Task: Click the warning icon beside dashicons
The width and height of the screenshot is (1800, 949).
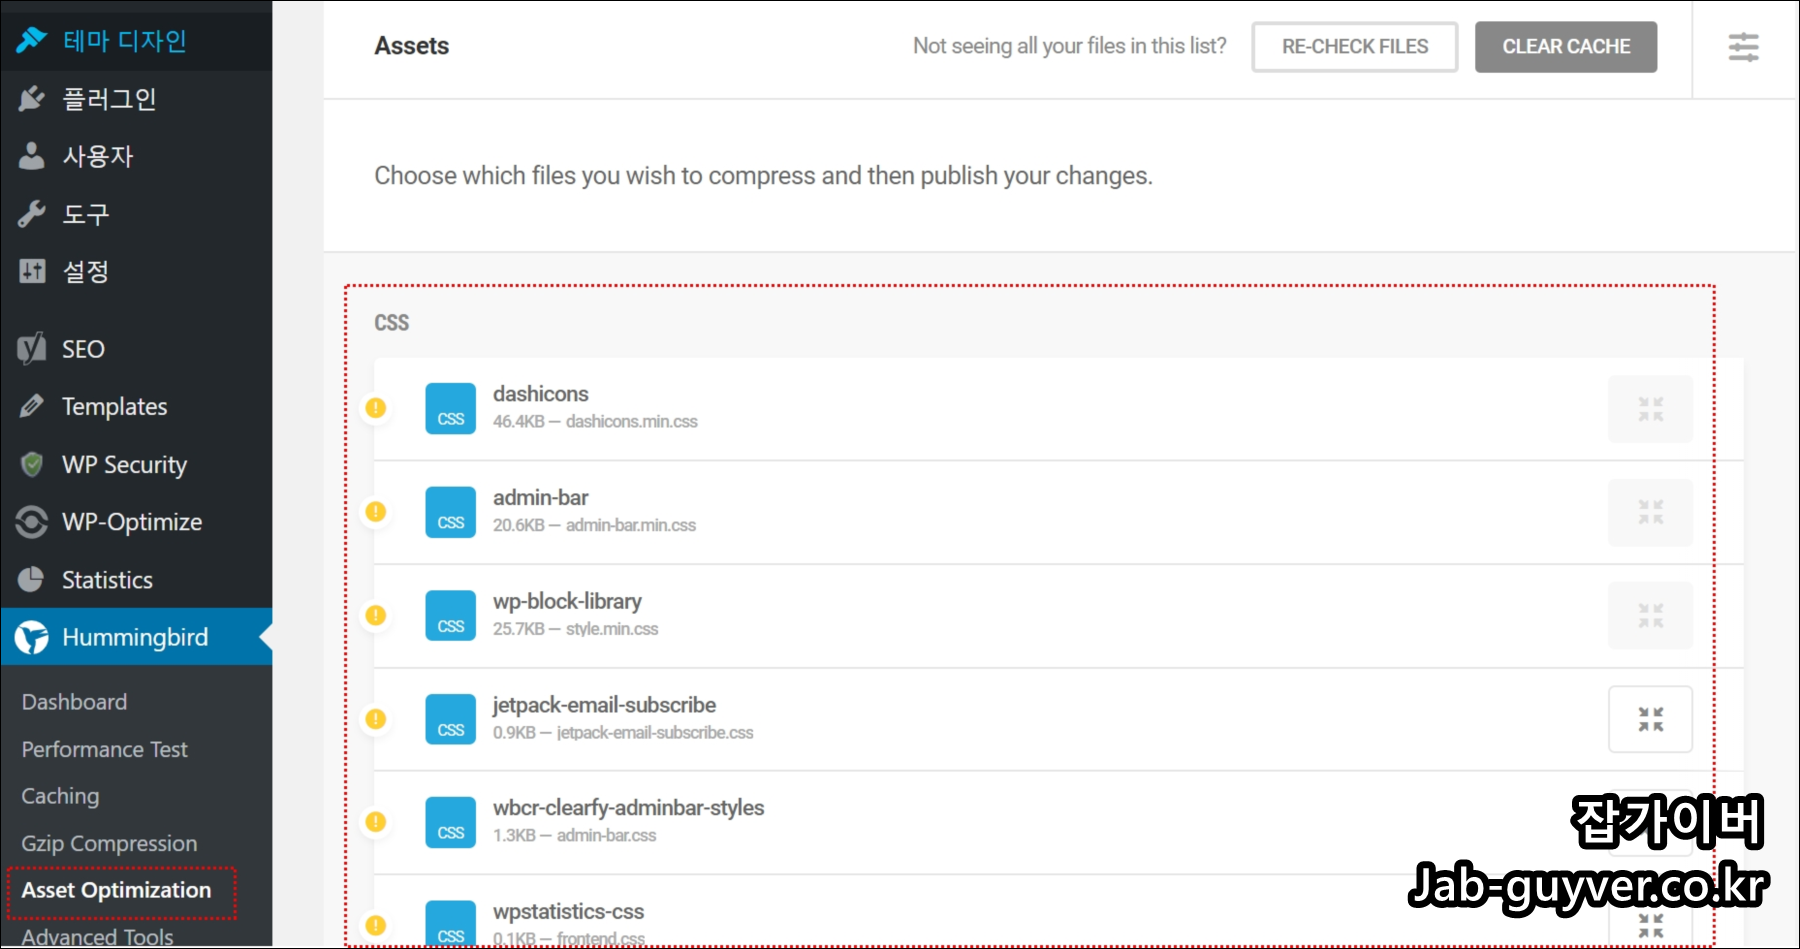Action: pos(376,408)
